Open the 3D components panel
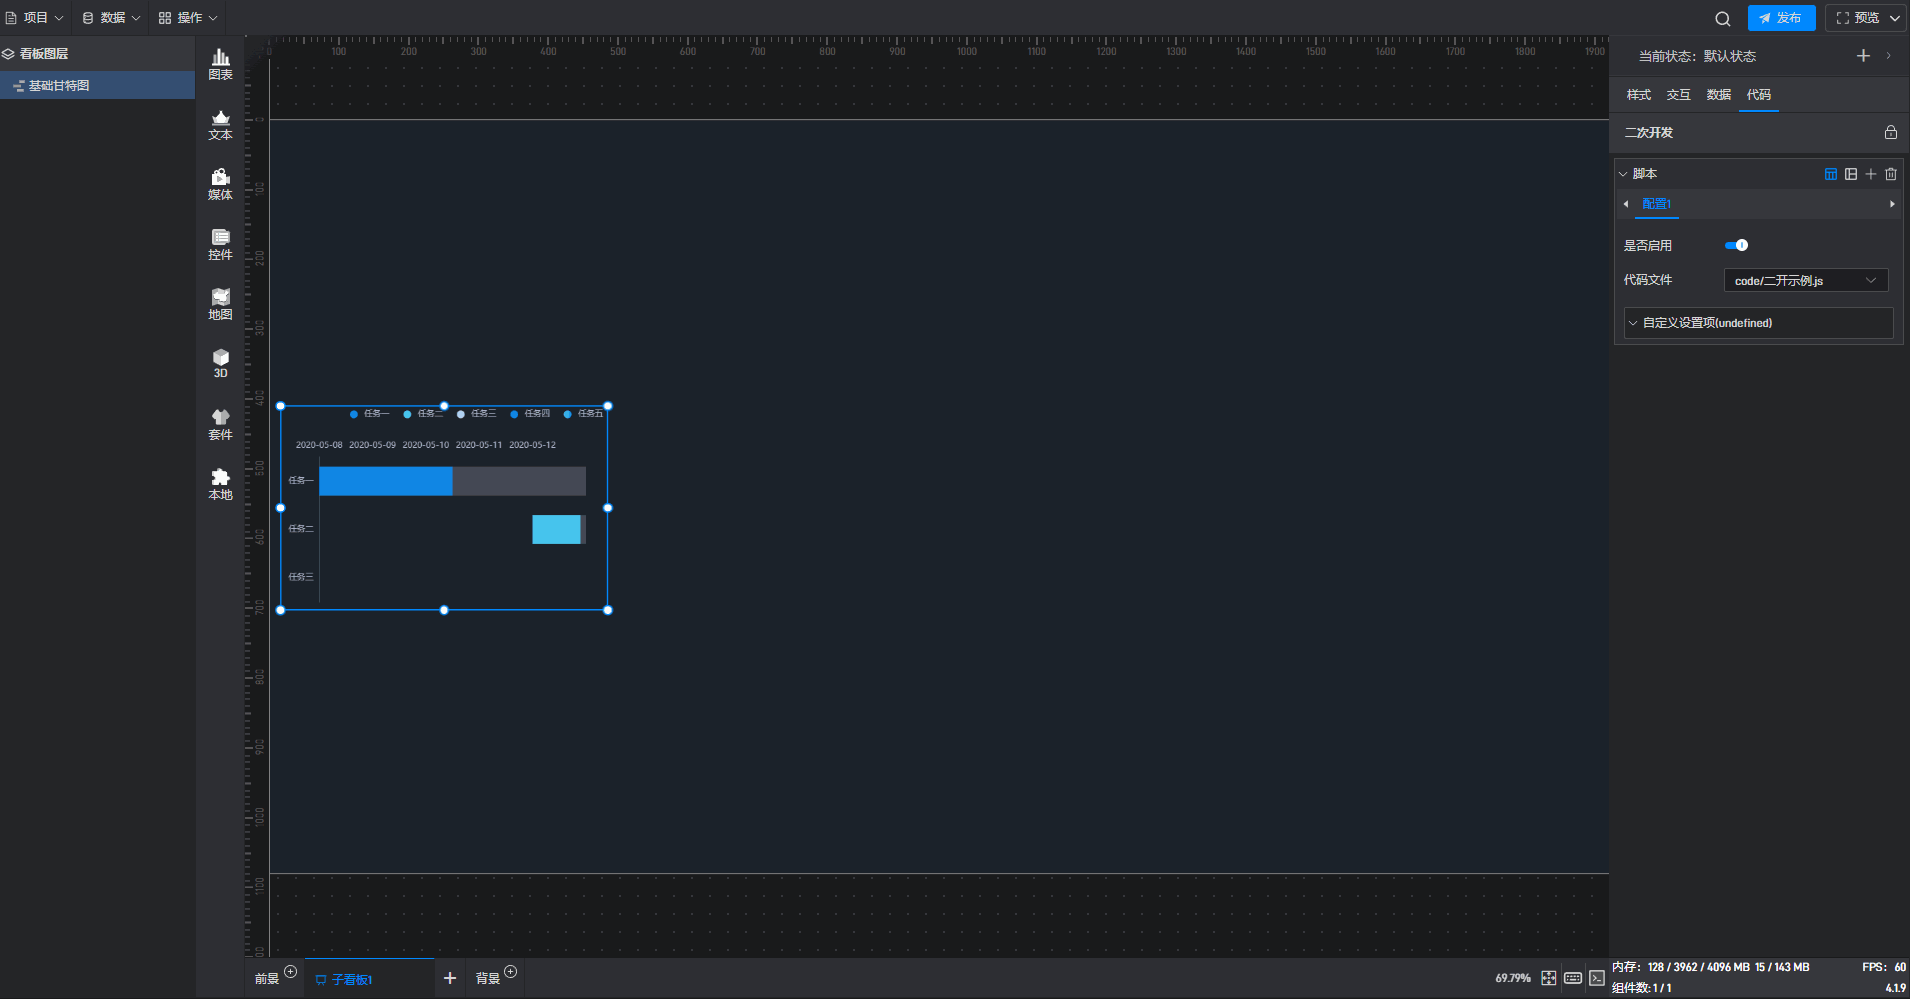Viewport: 1910px width, 999px height. (220, 363)
